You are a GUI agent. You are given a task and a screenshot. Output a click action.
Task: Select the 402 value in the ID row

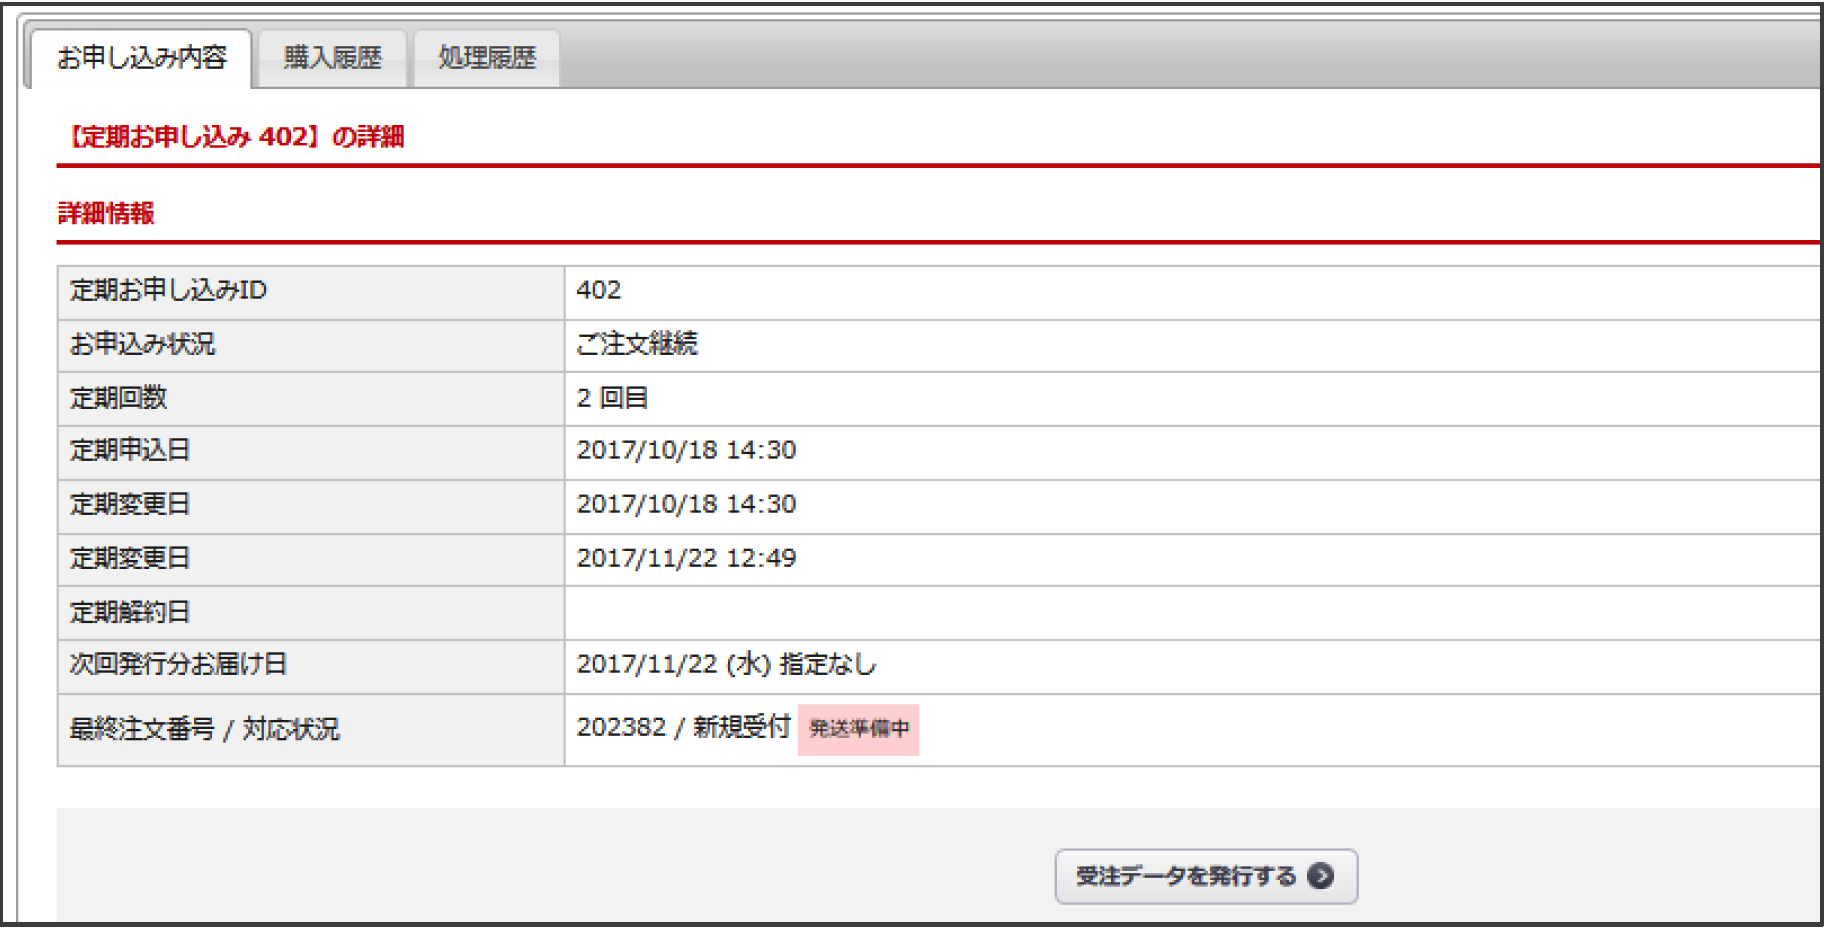(599, 290)
